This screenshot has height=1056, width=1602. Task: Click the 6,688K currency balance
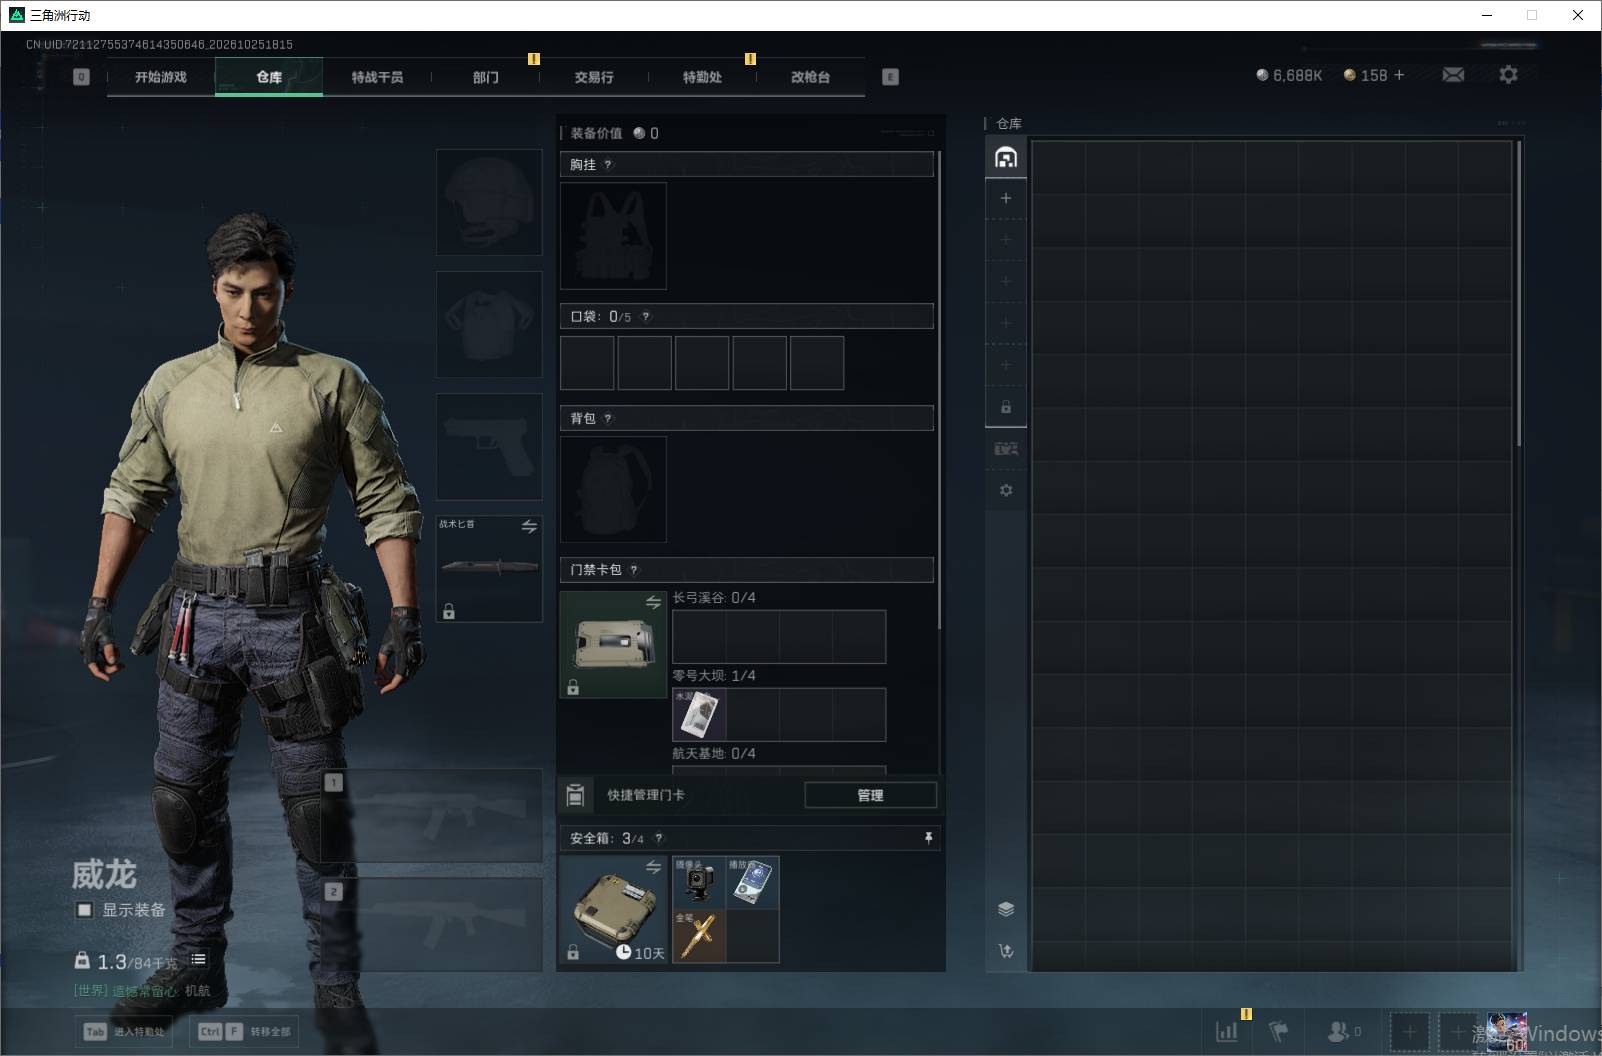[x=1289, y=75]
